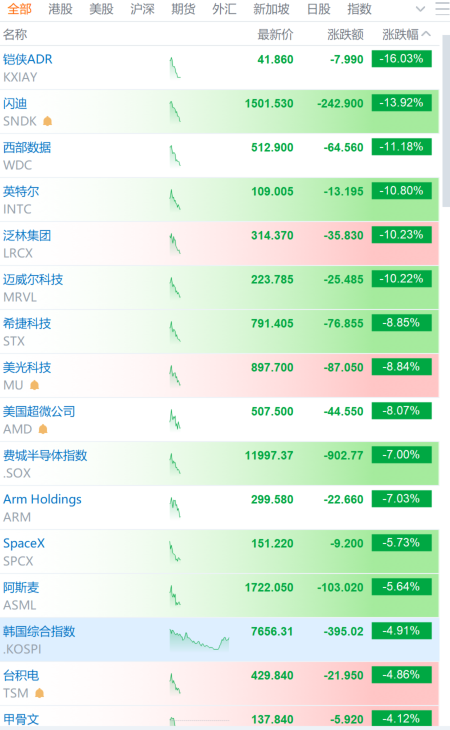450x730 pixels.
Task: Click the alert bell next to SNDK
Action: coord(47,122)
